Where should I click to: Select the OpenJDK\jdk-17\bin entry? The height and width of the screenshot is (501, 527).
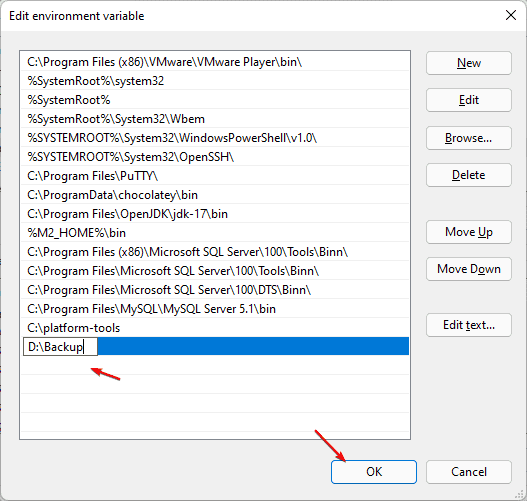click(215, 214)
